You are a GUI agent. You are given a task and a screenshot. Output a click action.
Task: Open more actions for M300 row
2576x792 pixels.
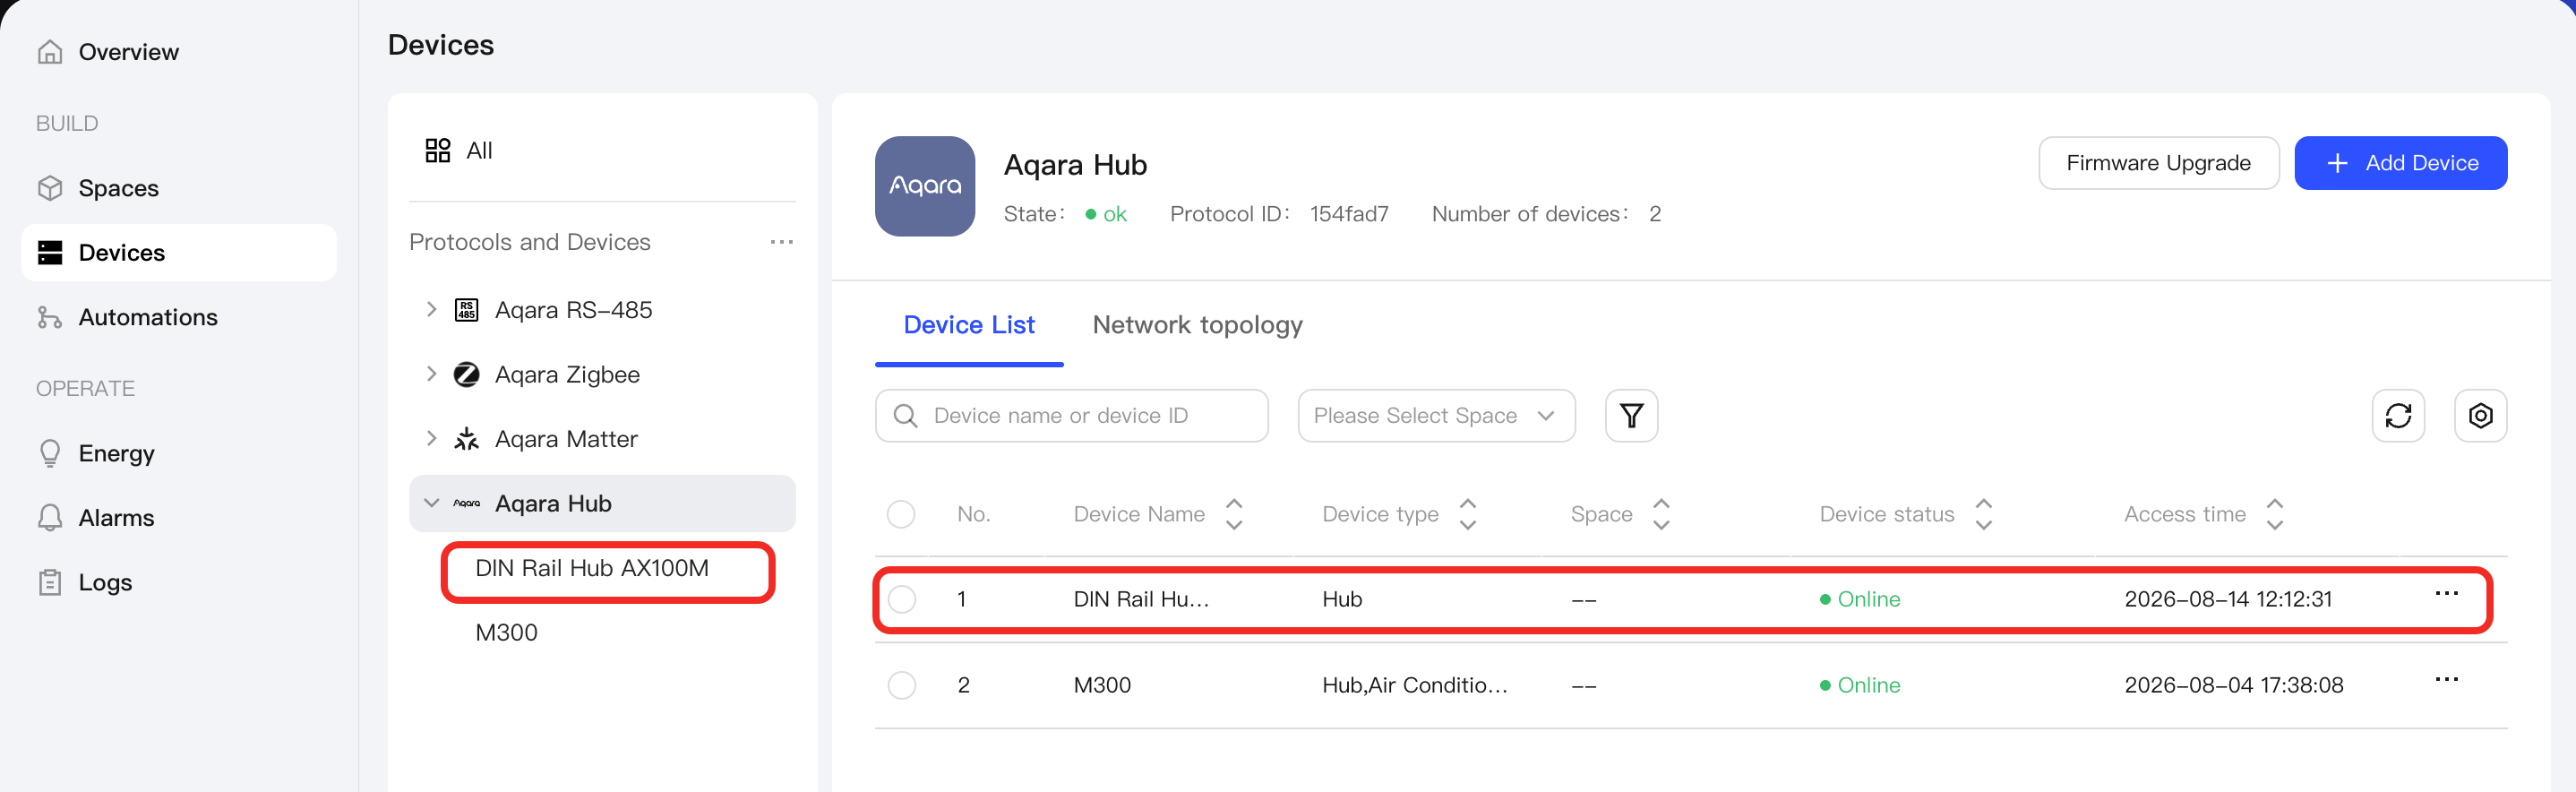pyautogui.click(x=2446, y=680)
